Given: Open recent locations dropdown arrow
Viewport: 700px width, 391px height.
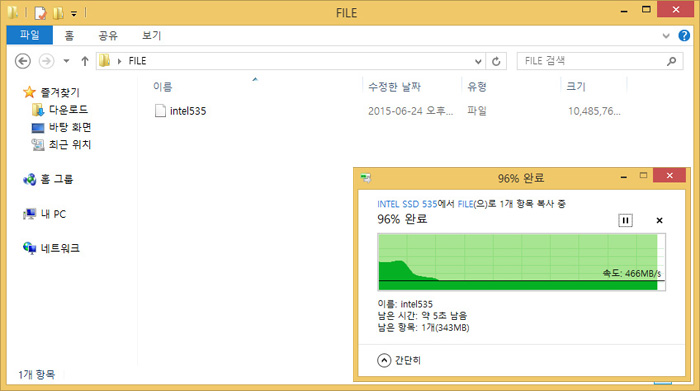Looking at the screenshot, I should pyautogui.click(x=66, y=61).
